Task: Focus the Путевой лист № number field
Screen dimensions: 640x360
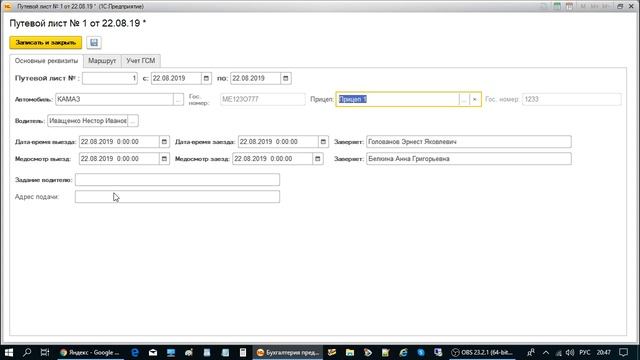Action: pyautogui.click(x=110, y=78)
